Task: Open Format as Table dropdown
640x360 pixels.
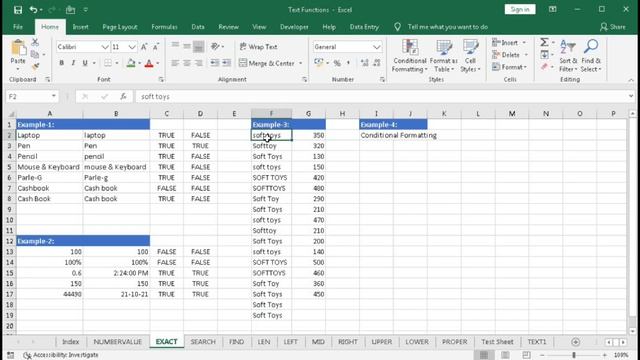Action: 444,56
